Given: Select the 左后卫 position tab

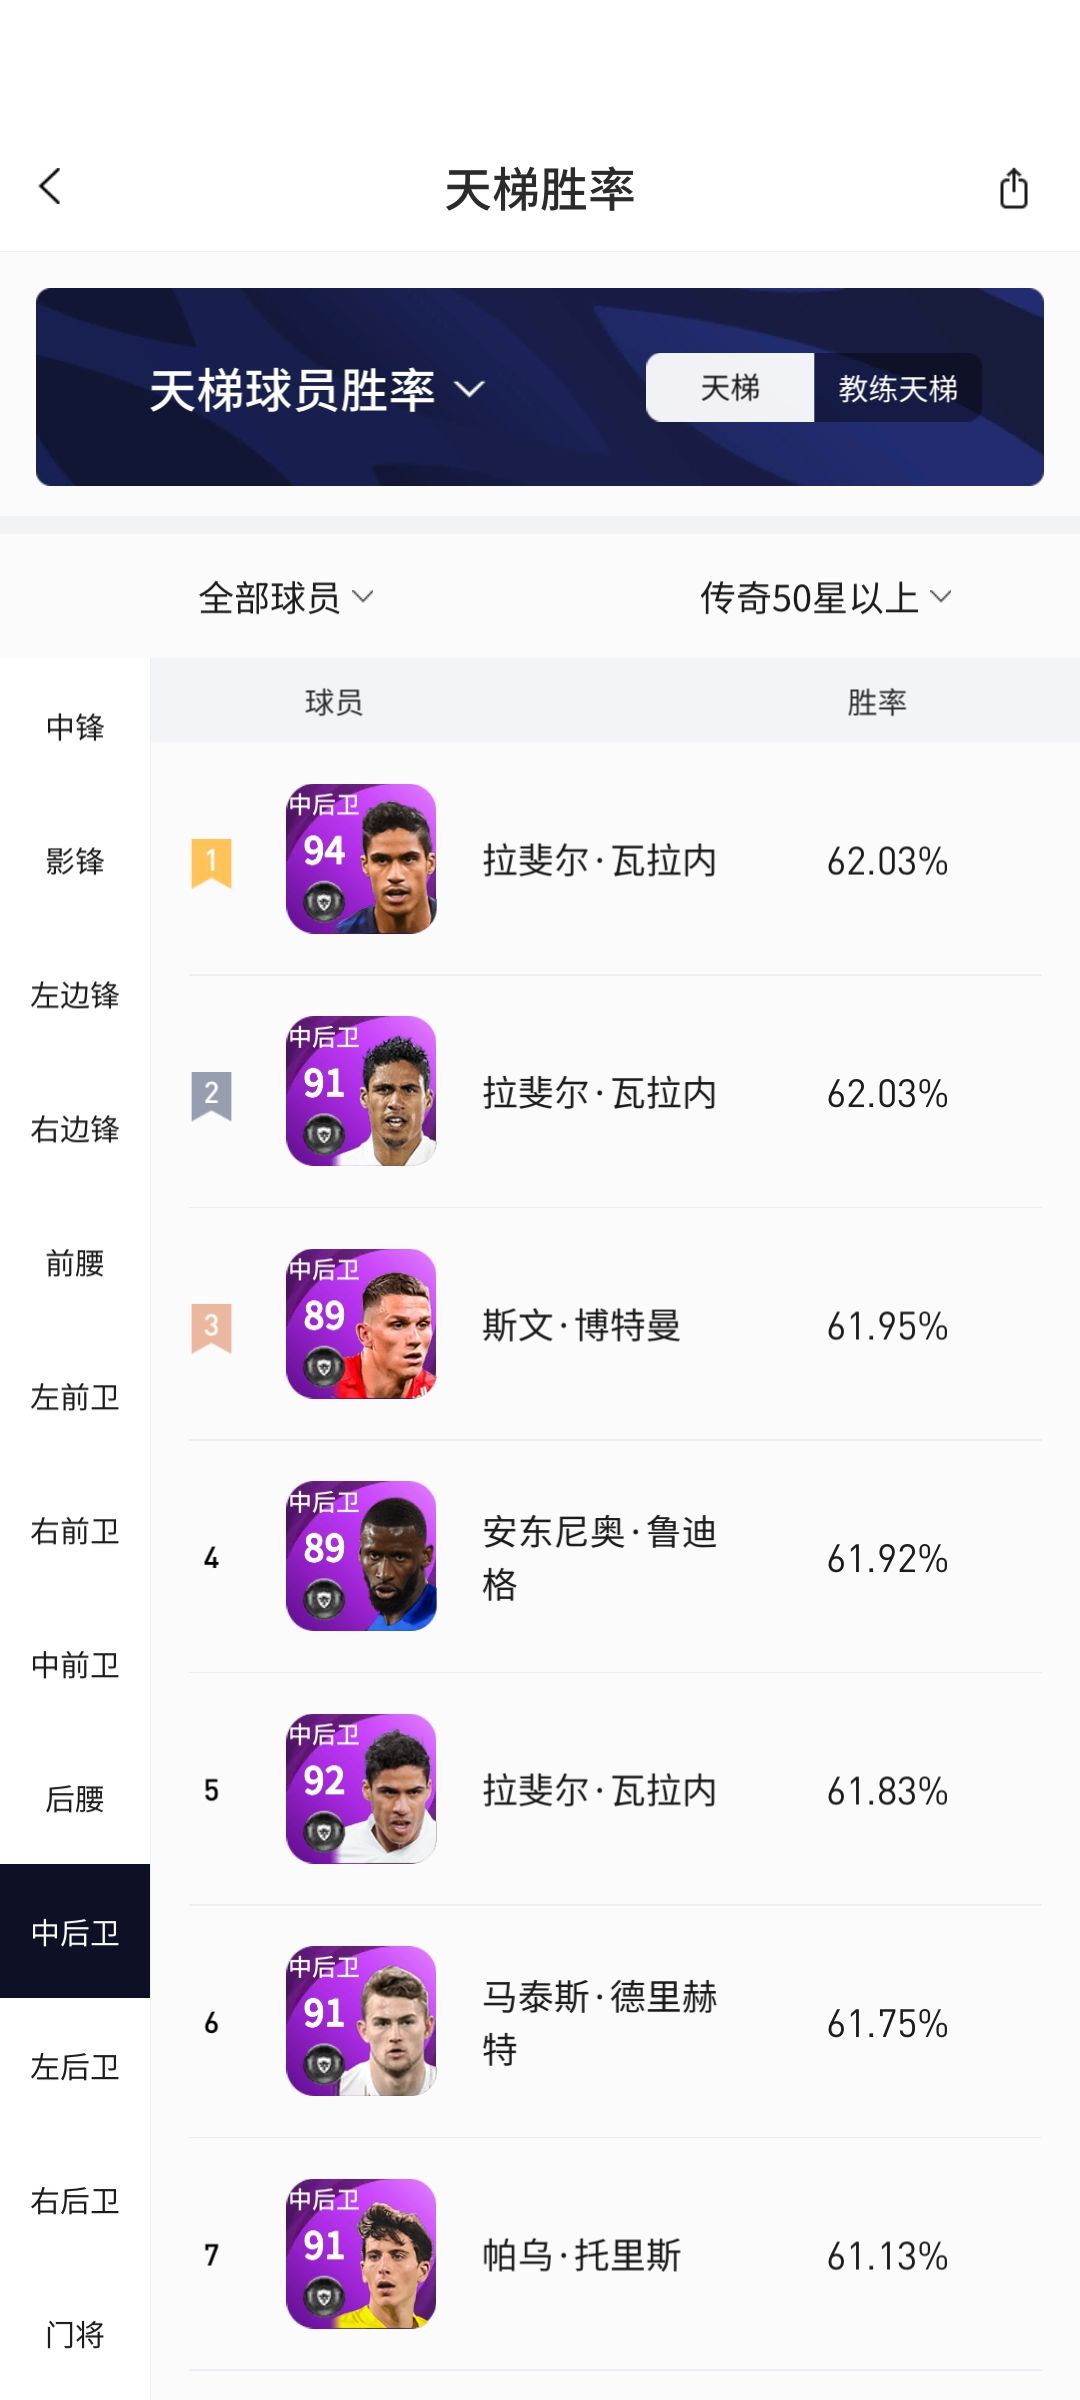Looking at the screenshot, I should point(75,2067).
